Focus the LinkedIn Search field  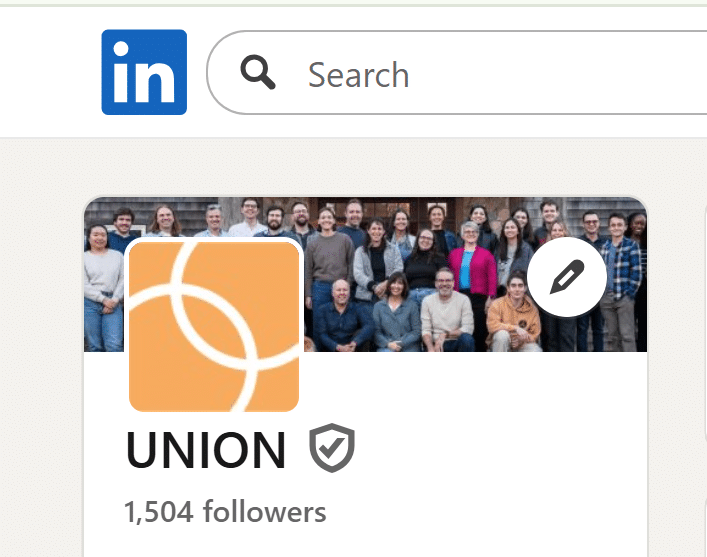point(456,72)
